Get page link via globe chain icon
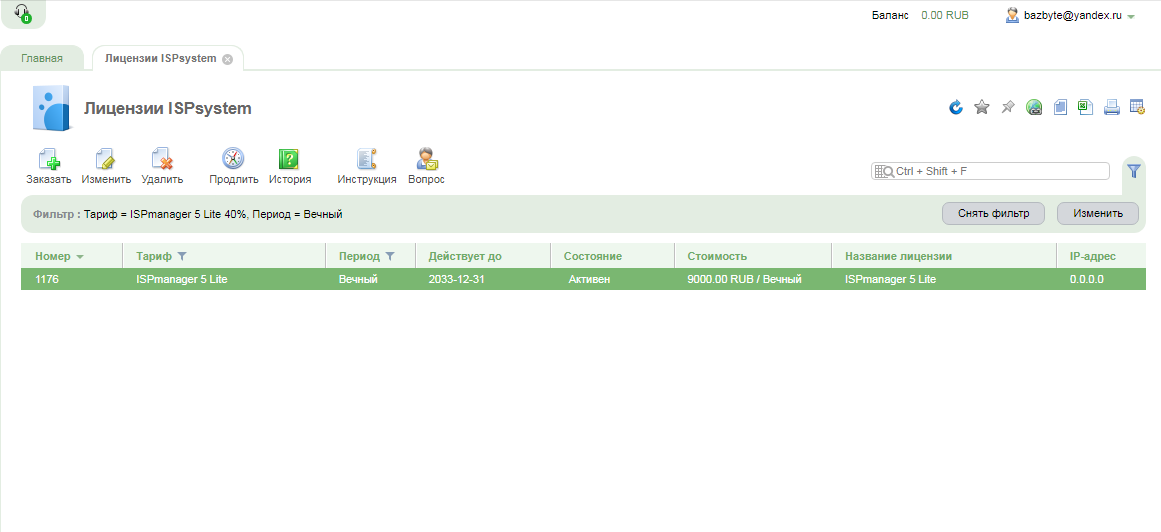1161x532 pixels. pos(1034,107)
